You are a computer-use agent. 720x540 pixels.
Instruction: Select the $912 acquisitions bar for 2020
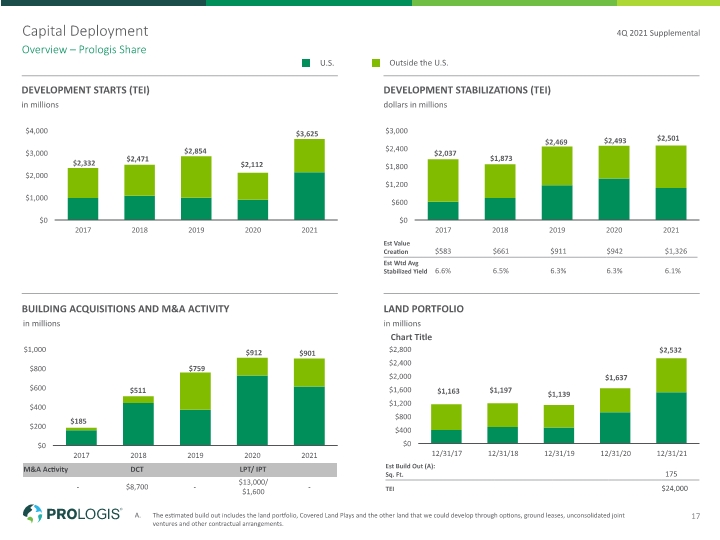click(x=252, y=402)
